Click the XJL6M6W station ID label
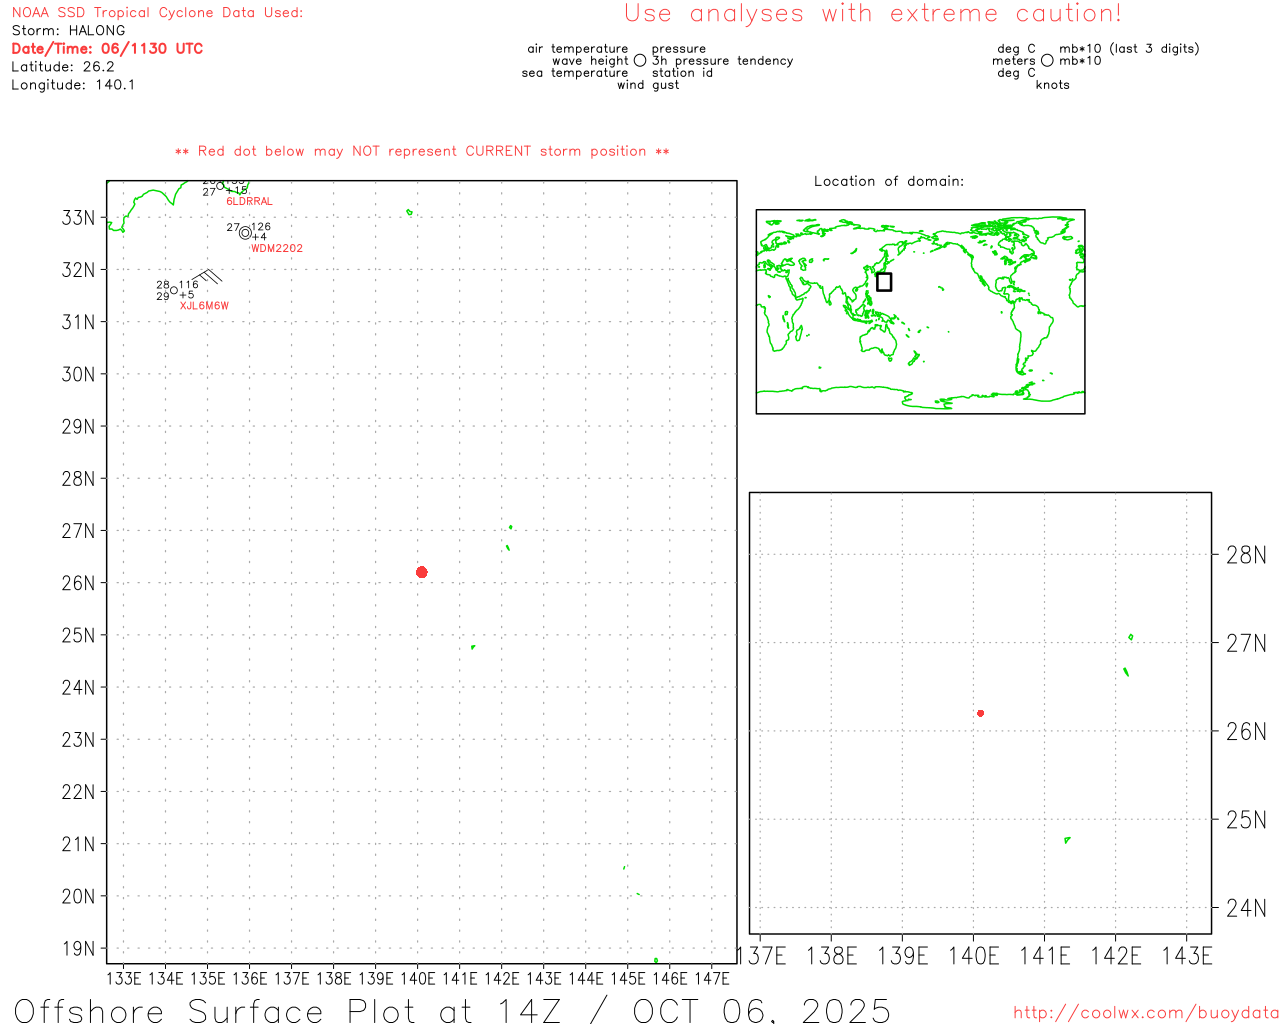The width and height of the screenshot is (1280, 1024). [x=204, y=306]
